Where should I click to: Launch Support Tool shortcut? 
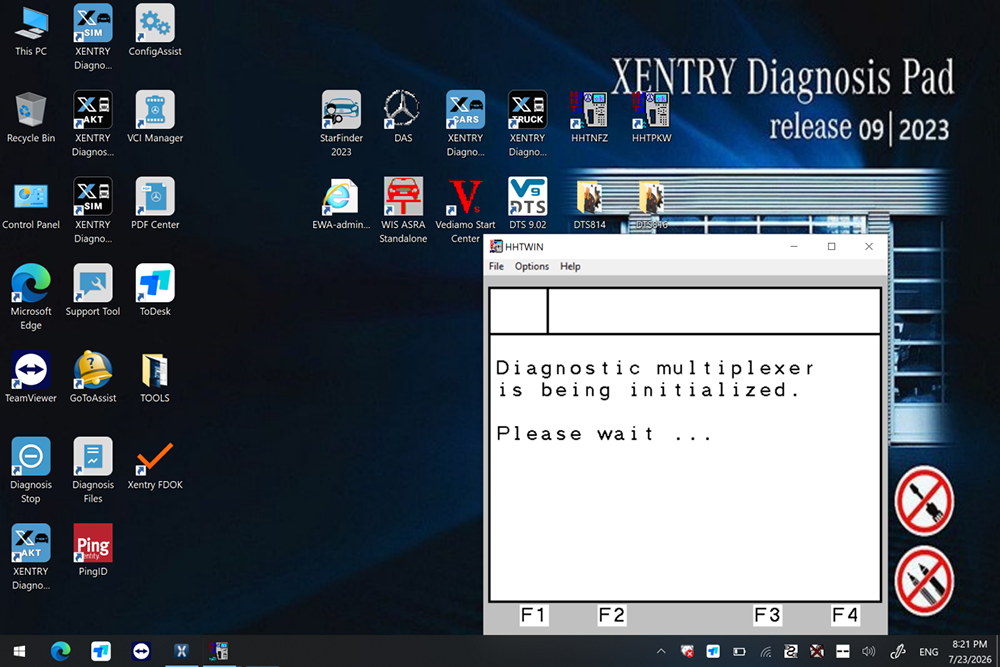(92, 291)
